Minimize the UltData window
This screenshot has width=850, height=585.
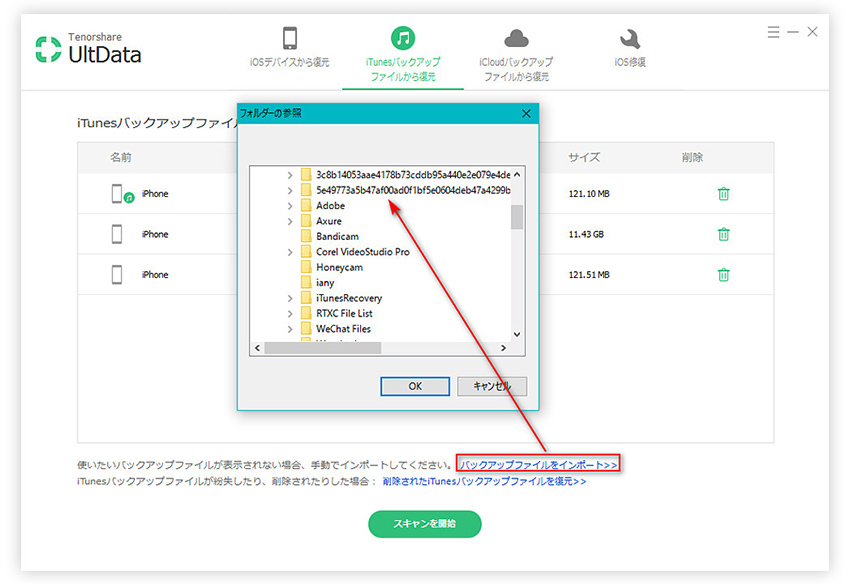(793, 32)
